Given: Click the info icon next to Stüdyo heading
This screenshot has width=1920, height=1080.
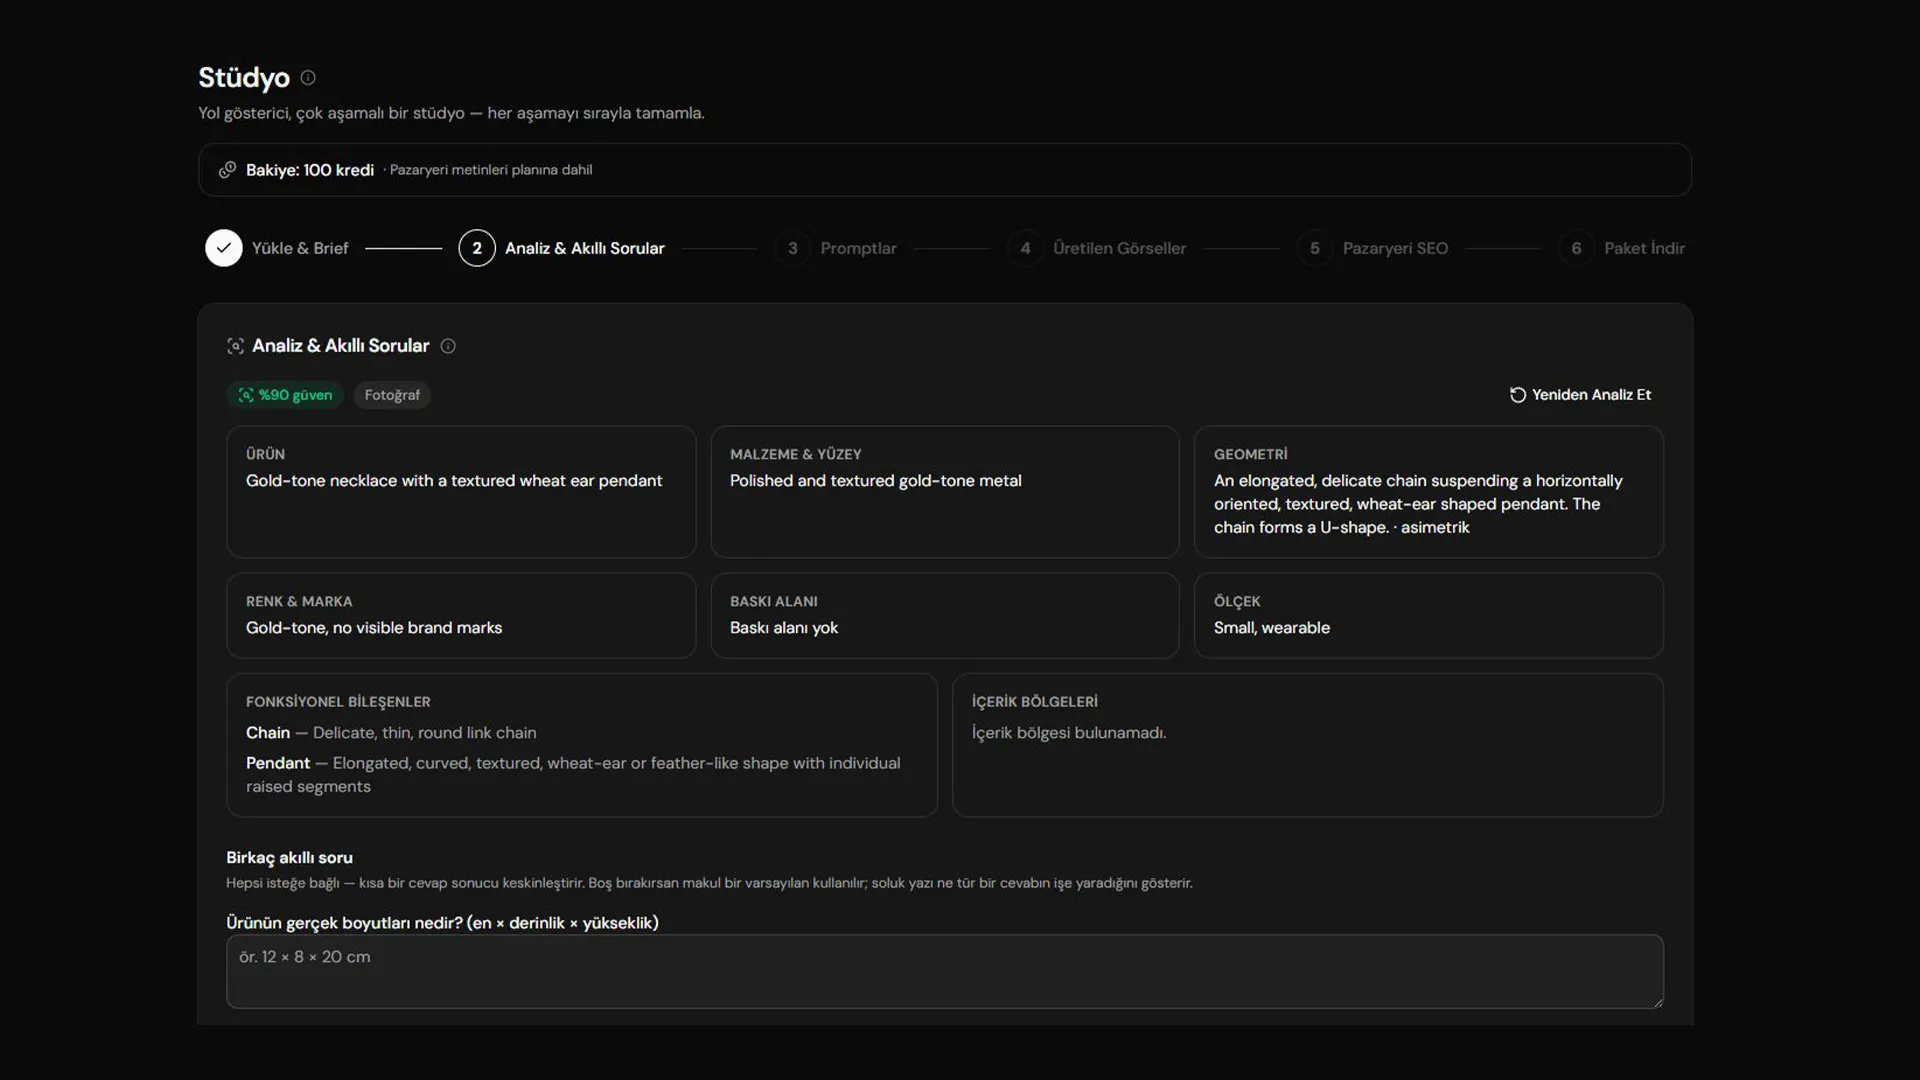Looking at the screenshot, I should [x=308, y=77].
